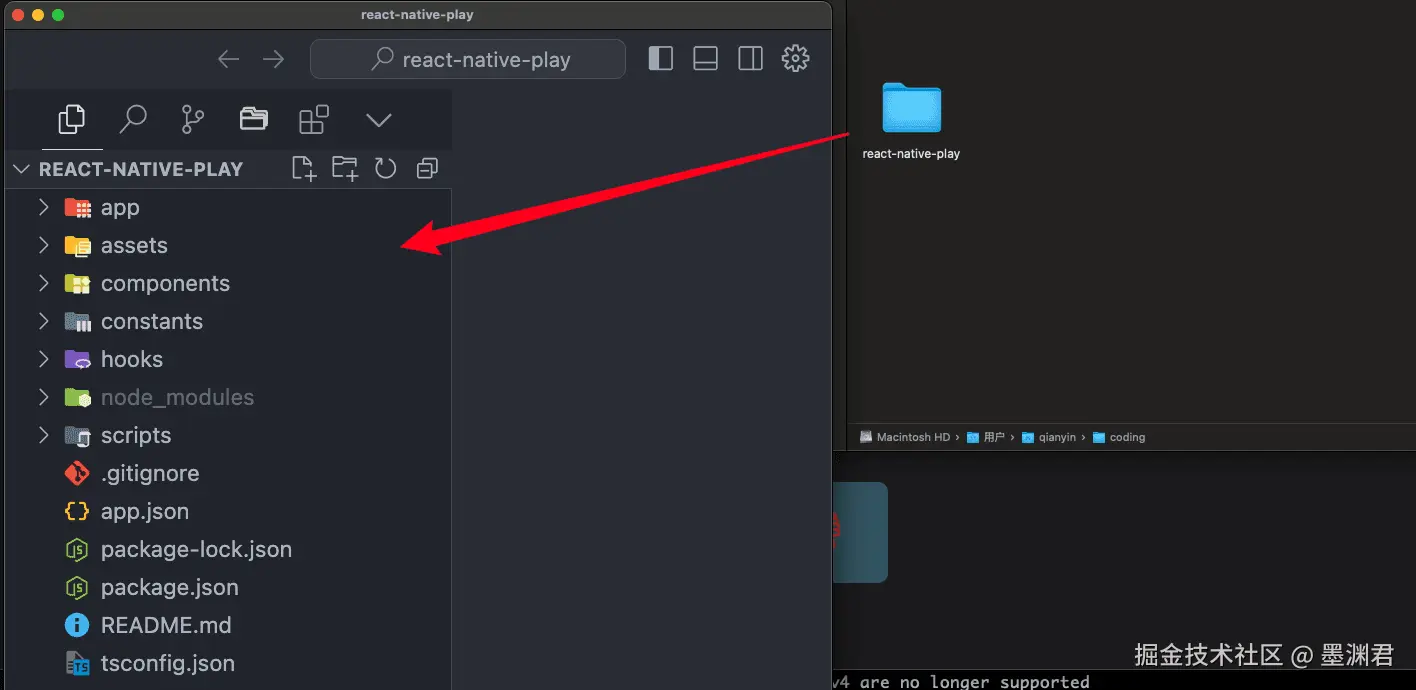Toggle the secondary side bar layout icon
This screenshot has height=690, width=1416.
tap(751, 59)
